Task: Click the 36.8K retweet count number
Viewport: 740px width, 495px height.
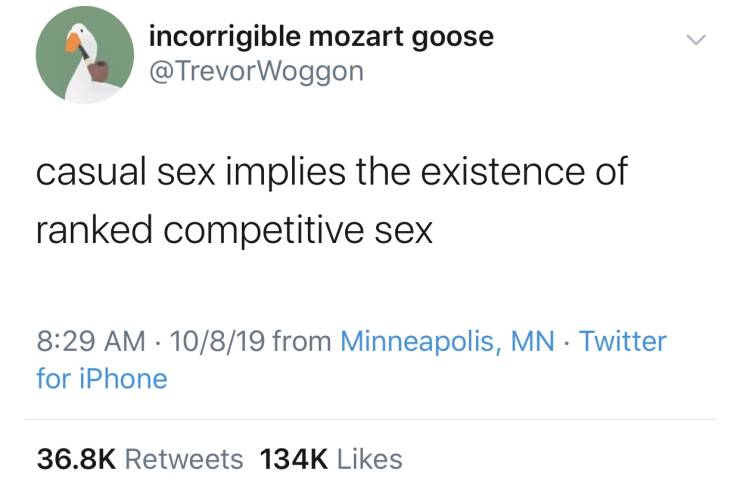Action: coord(77,459)
